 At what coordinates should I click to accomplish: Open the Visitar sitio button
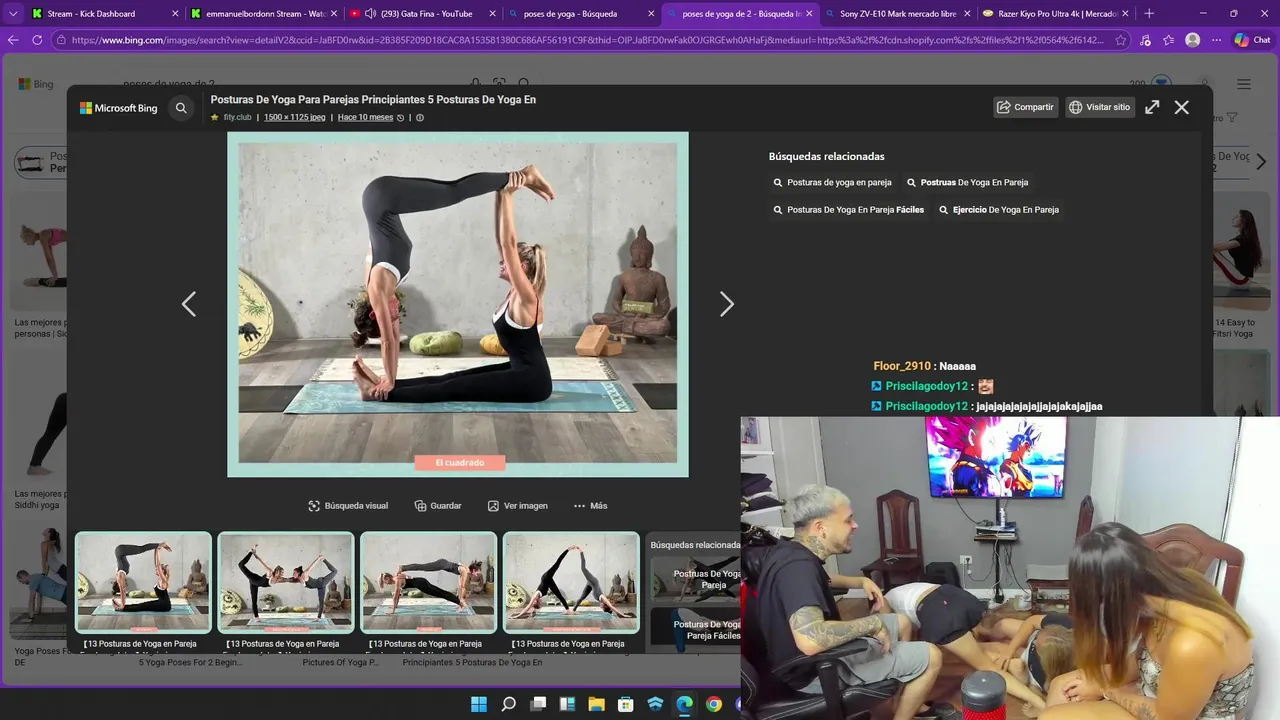1100,107
